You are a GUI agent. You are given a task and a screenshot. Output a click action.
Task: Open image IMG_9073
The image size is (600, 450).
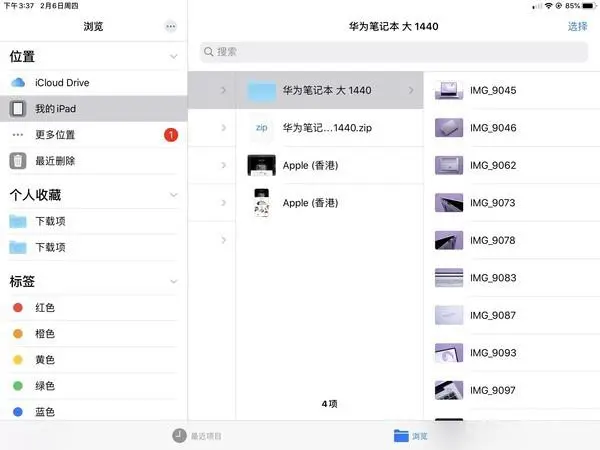(512, 203)
